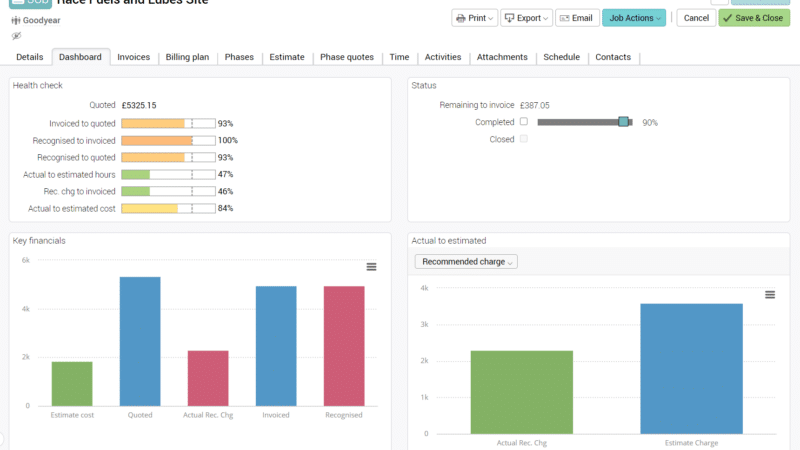Click the Save & Close button

(x=754, y=18)
